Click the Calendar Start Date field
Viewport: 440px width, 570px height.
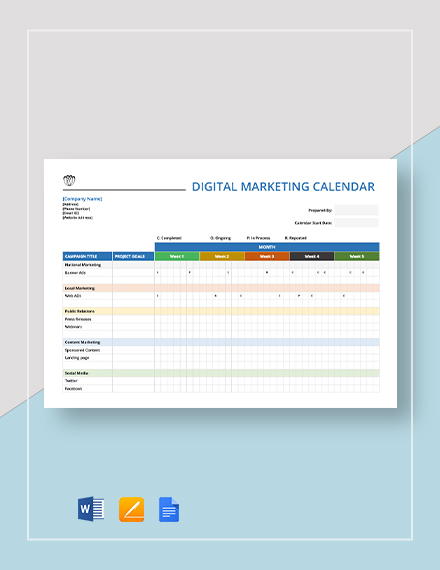coord(356,222)
